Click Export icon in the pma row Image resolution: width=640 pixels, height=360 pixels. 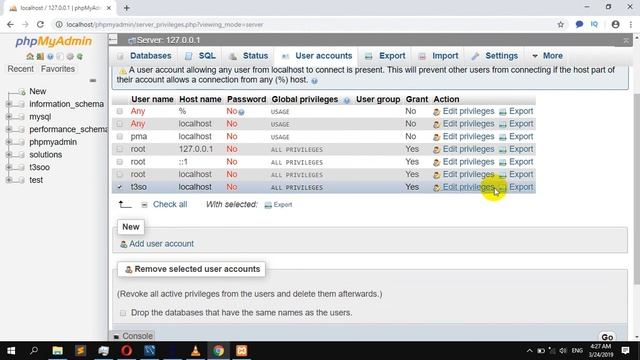coord(502,137)
